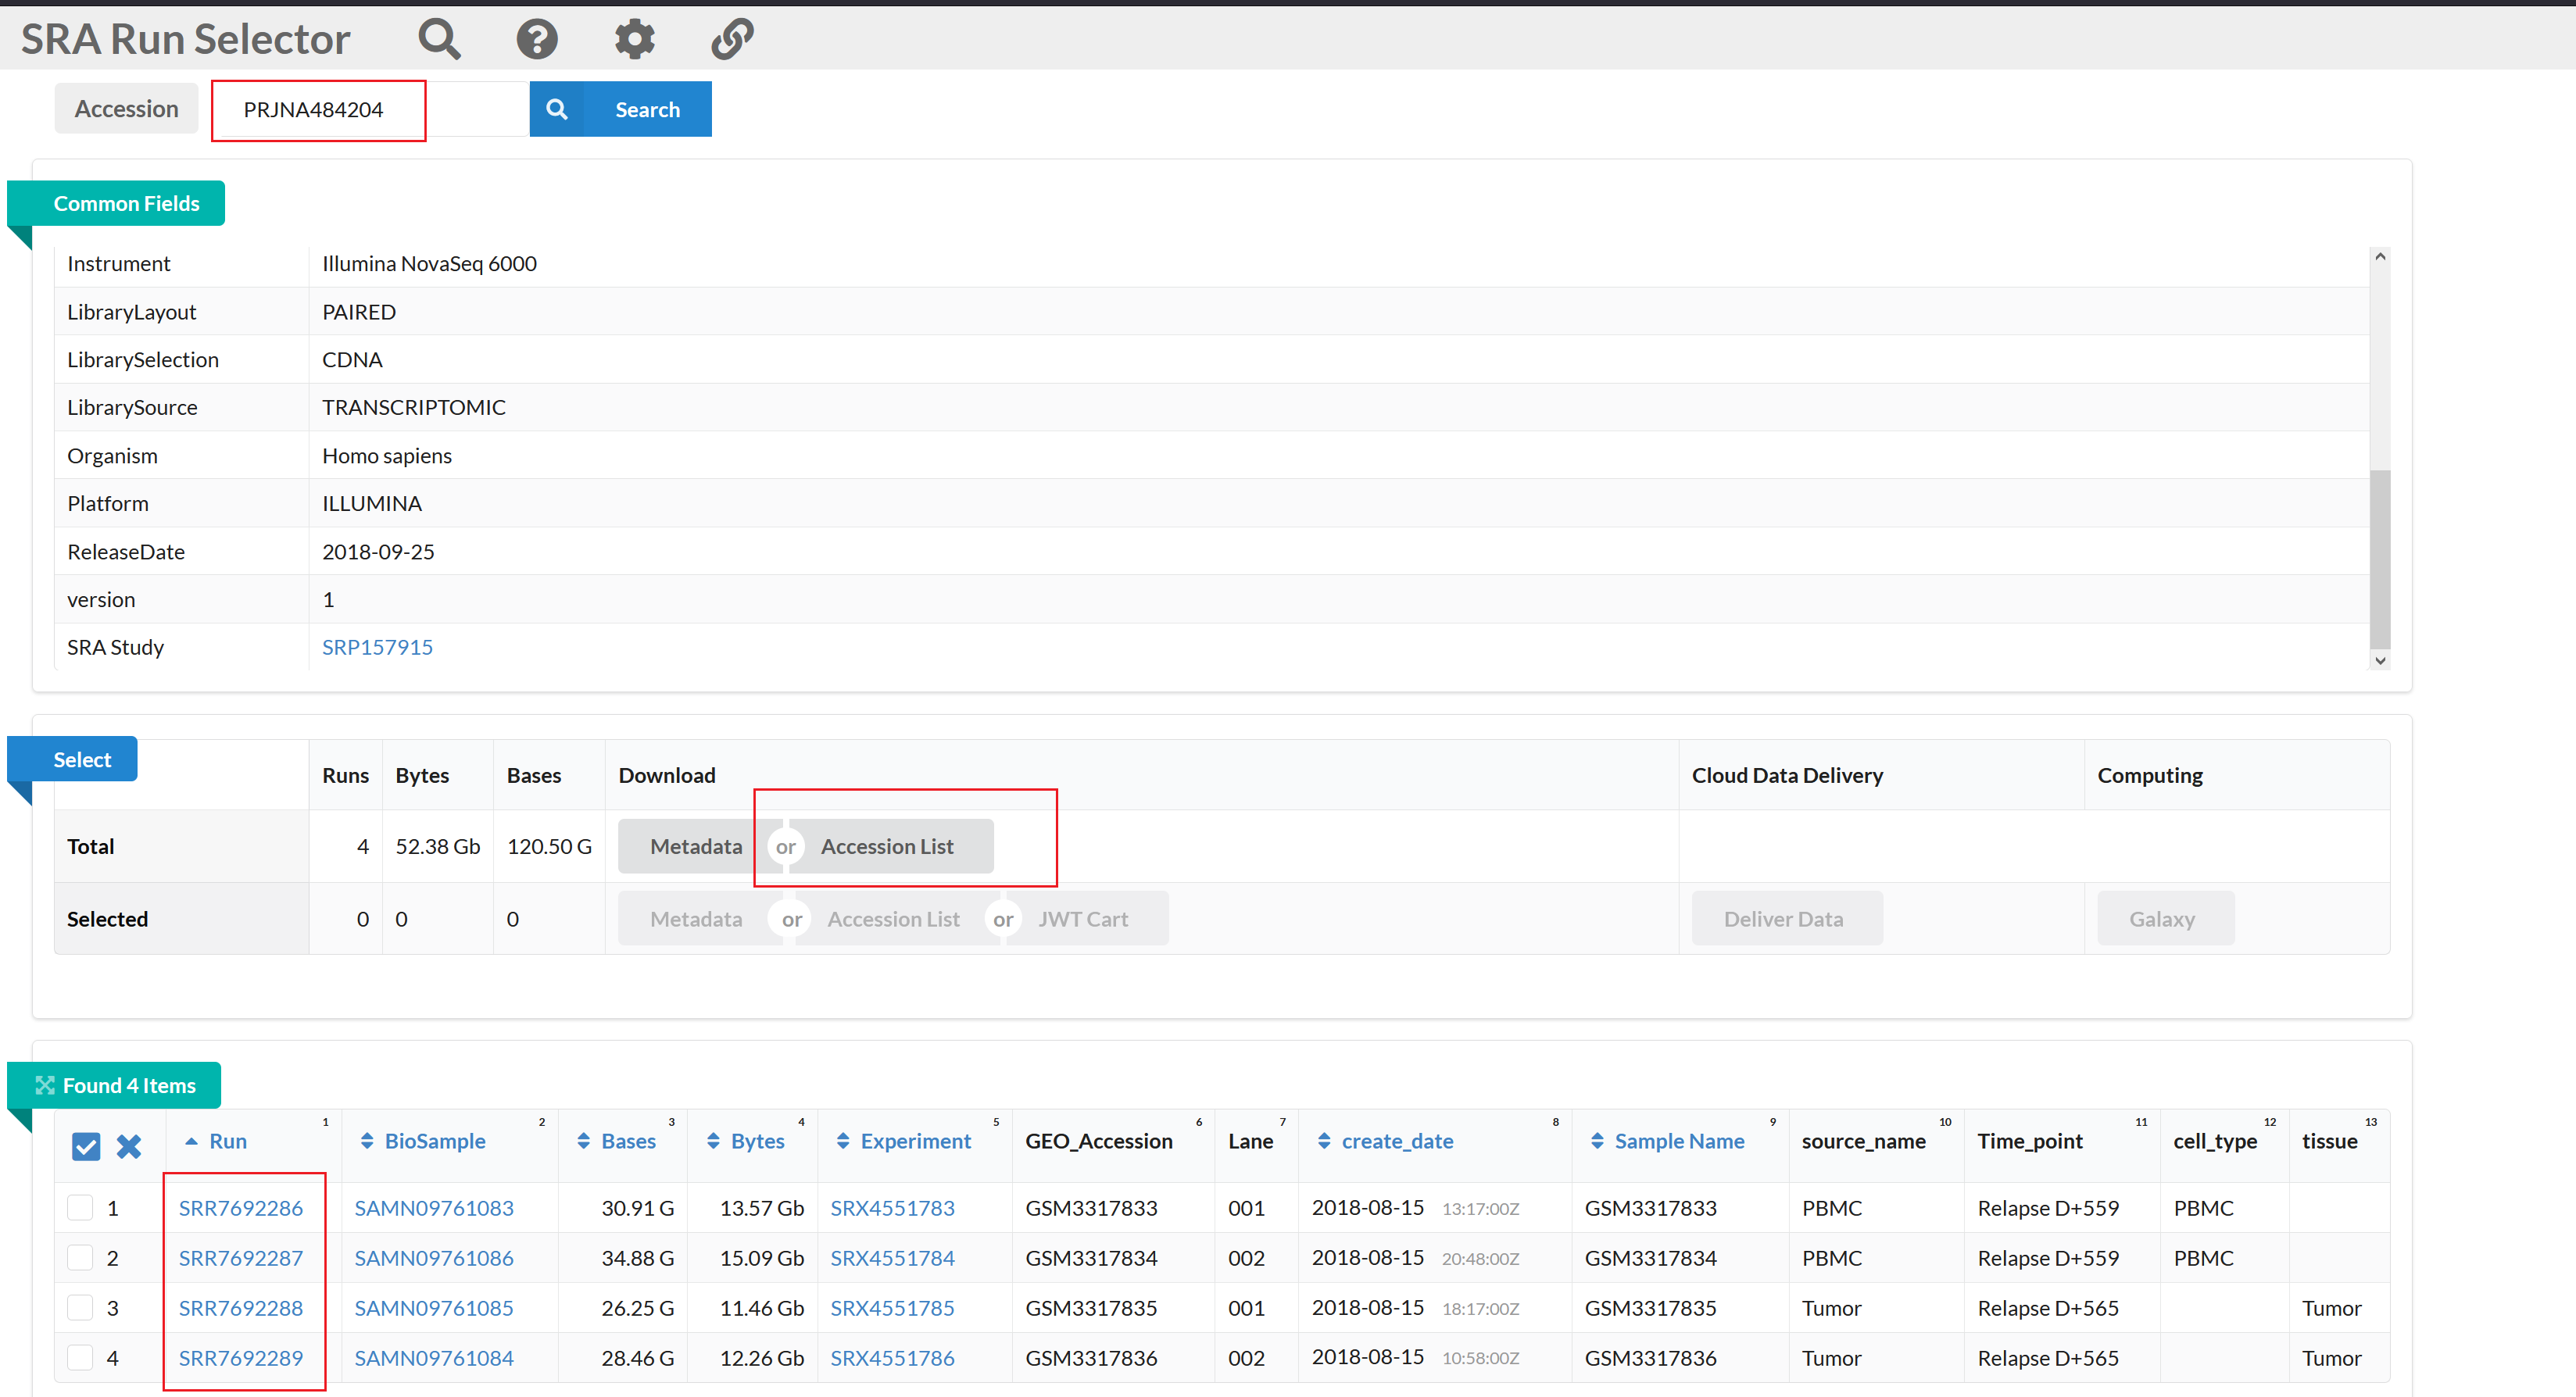The image size is (2576, 1397).
Task: Open the help question mark icon
Action: tap(537, 39)
